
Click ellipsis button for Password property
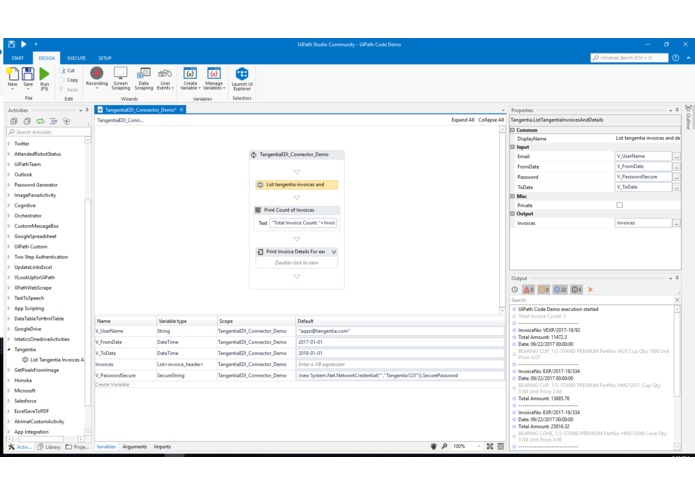pos(676,177)
